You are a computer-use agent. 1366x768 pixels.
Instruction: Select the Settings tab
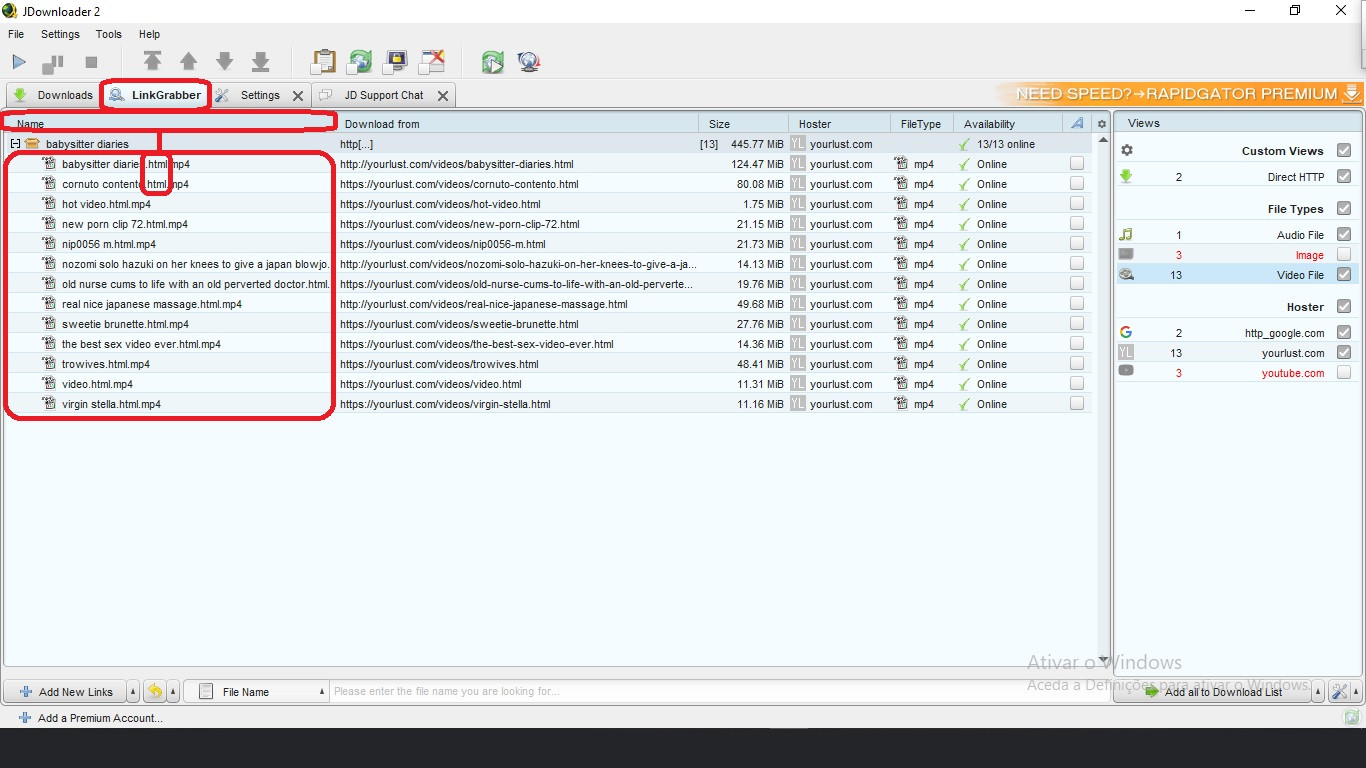pos(259,95)
